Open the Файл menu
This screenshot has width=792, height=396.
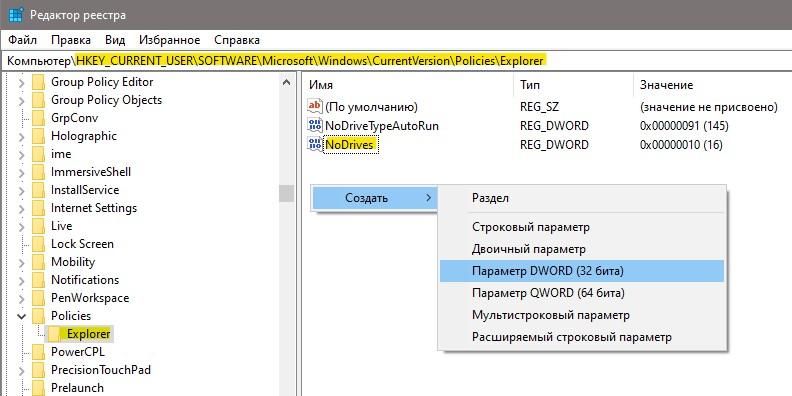click(x=22, y=40)
